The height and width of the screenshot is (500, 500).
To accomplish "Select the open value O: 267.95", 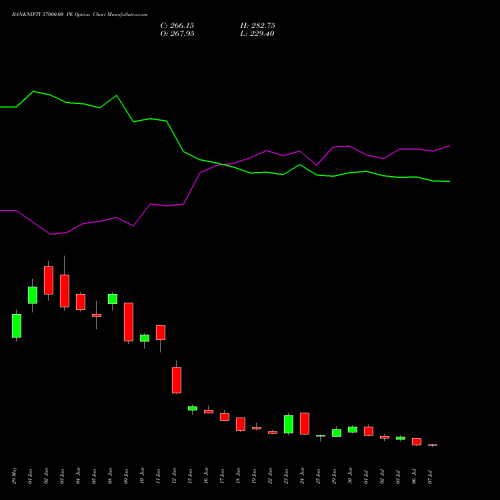I will click(177, 34).
